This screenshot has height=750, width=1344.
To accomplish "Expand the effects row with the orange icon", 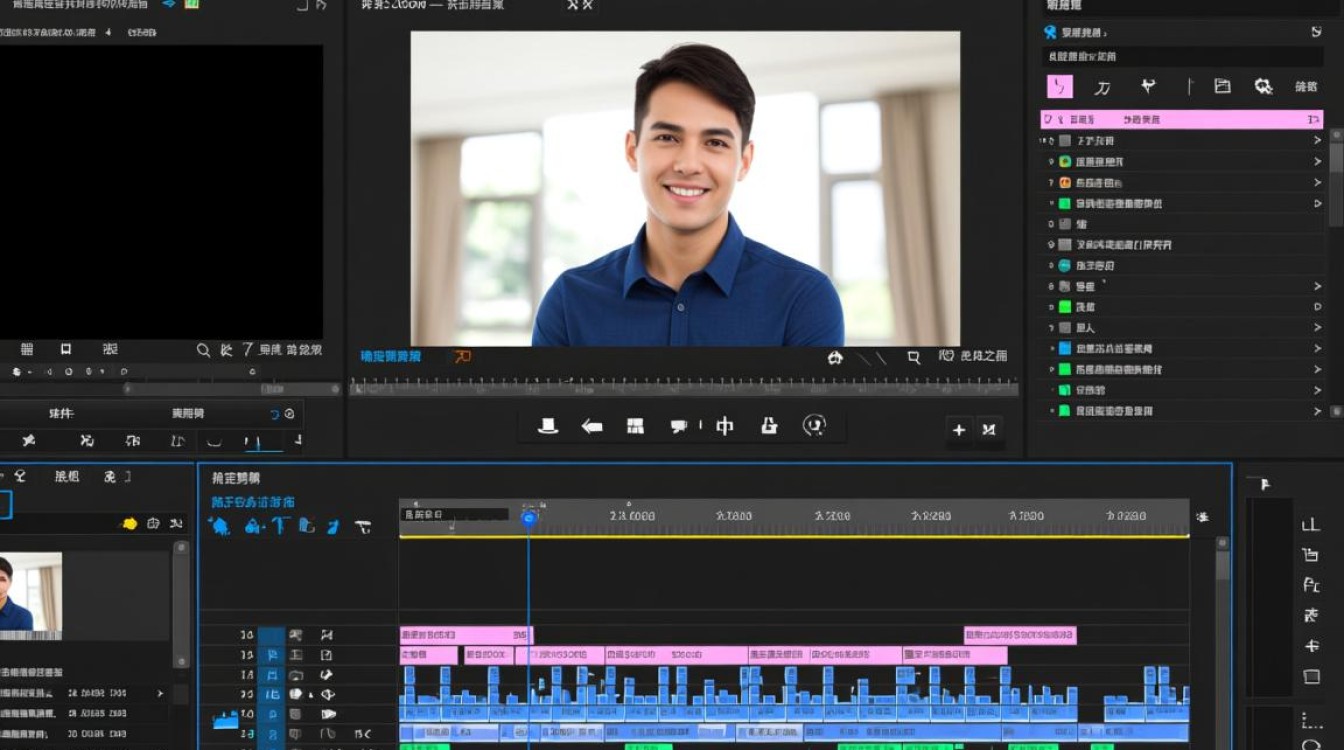I will (1317, 183).
